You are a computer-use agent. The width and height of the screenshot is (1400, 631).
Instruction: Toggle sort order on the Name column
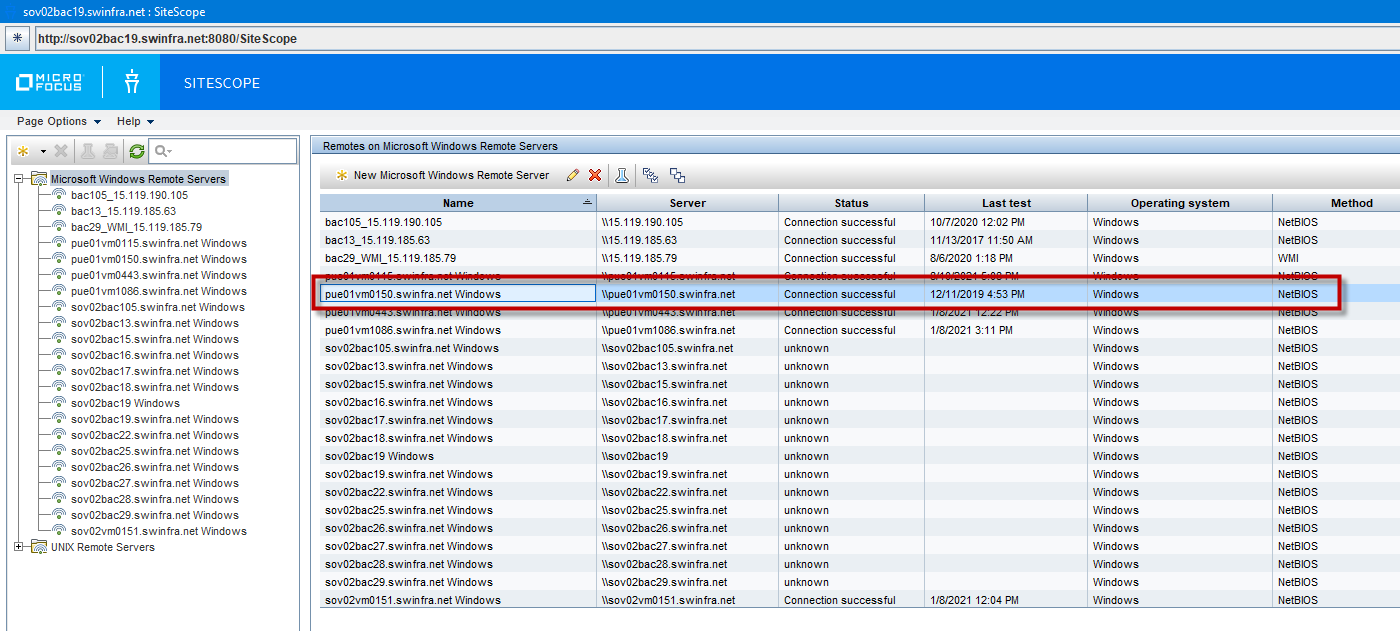(457, 202)
